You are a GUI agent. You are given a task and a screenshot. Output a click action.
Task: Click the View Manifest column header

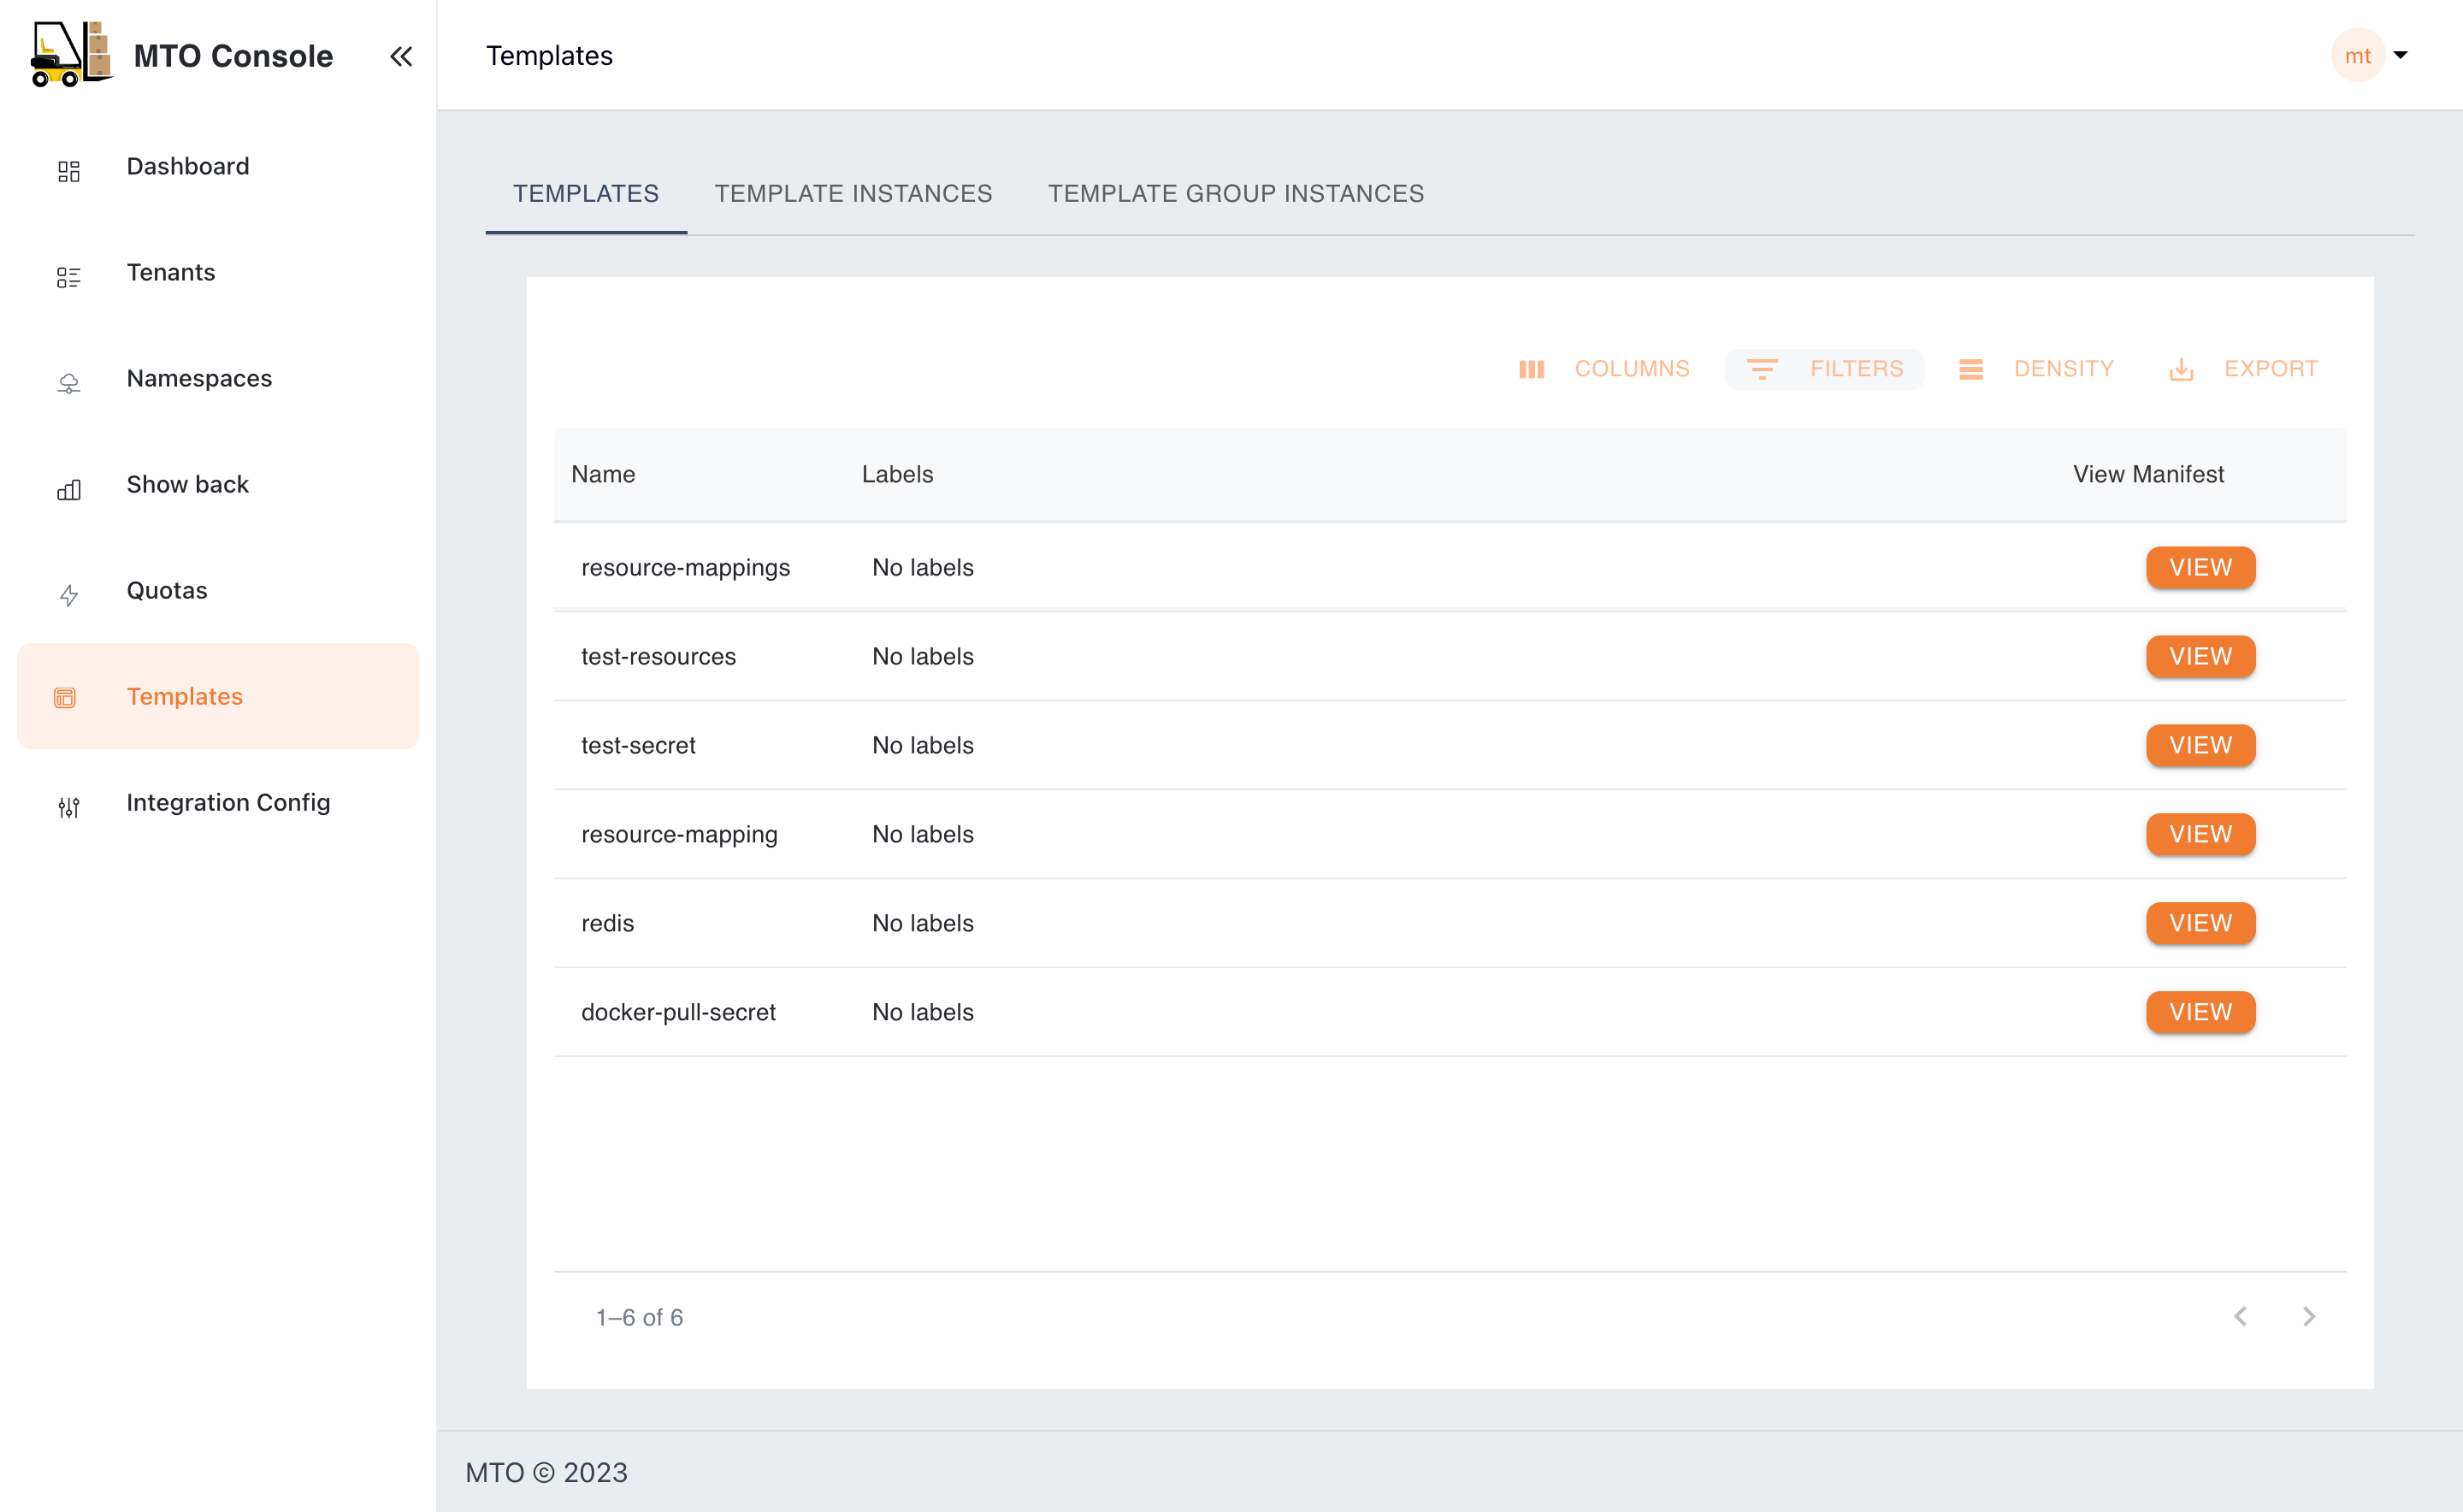pos(2148,474)
